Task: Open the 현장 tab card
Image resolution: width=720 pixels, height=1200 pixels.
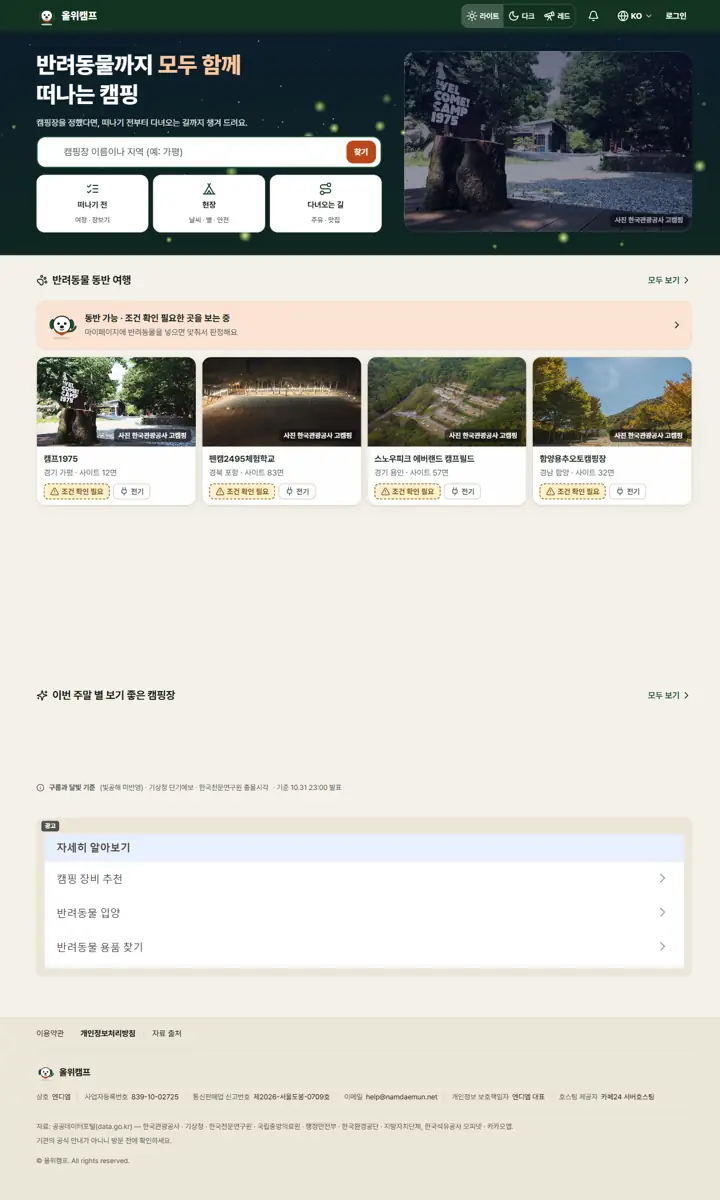Action: [209, 204]
